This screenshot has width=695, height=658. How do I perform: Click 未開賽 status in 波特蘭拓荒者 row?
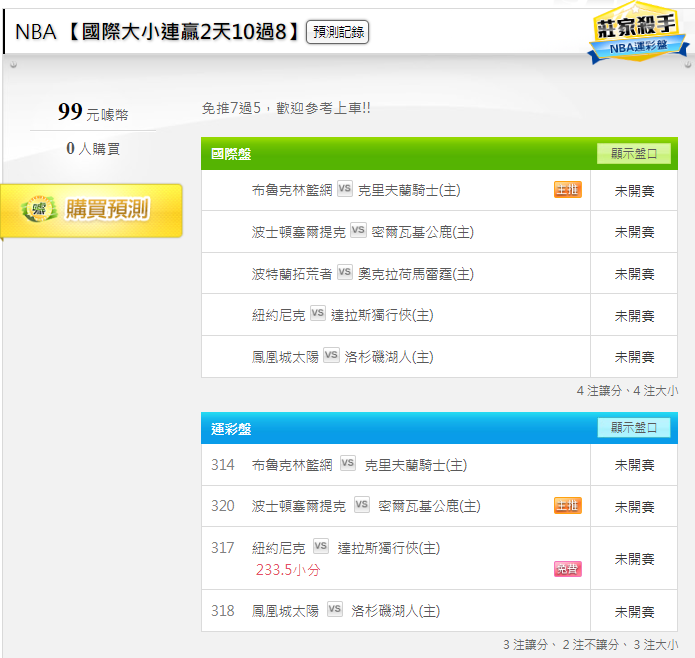coord(634,274)
